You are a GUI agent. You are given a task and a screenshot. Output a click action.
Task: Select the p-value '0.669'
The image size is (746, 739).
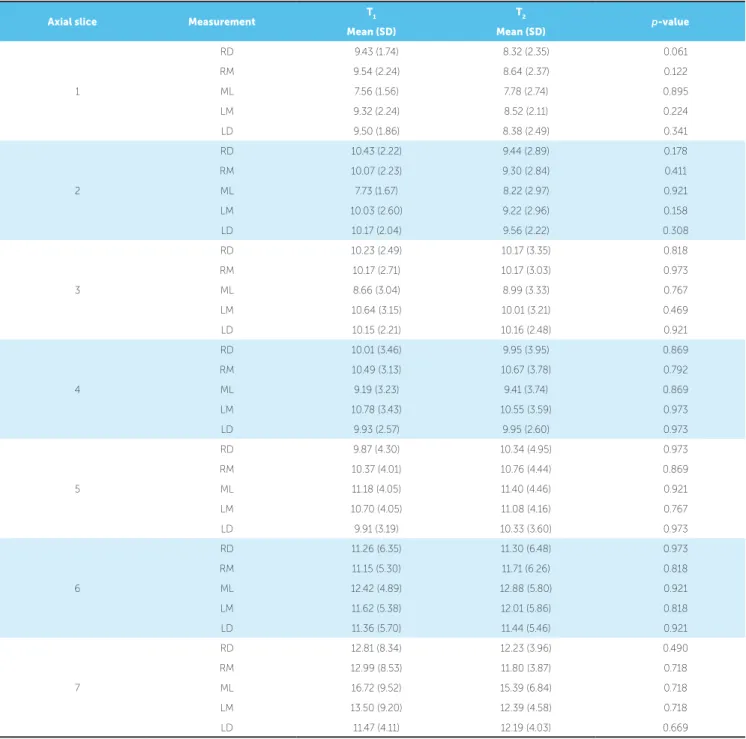coord(676,728)
